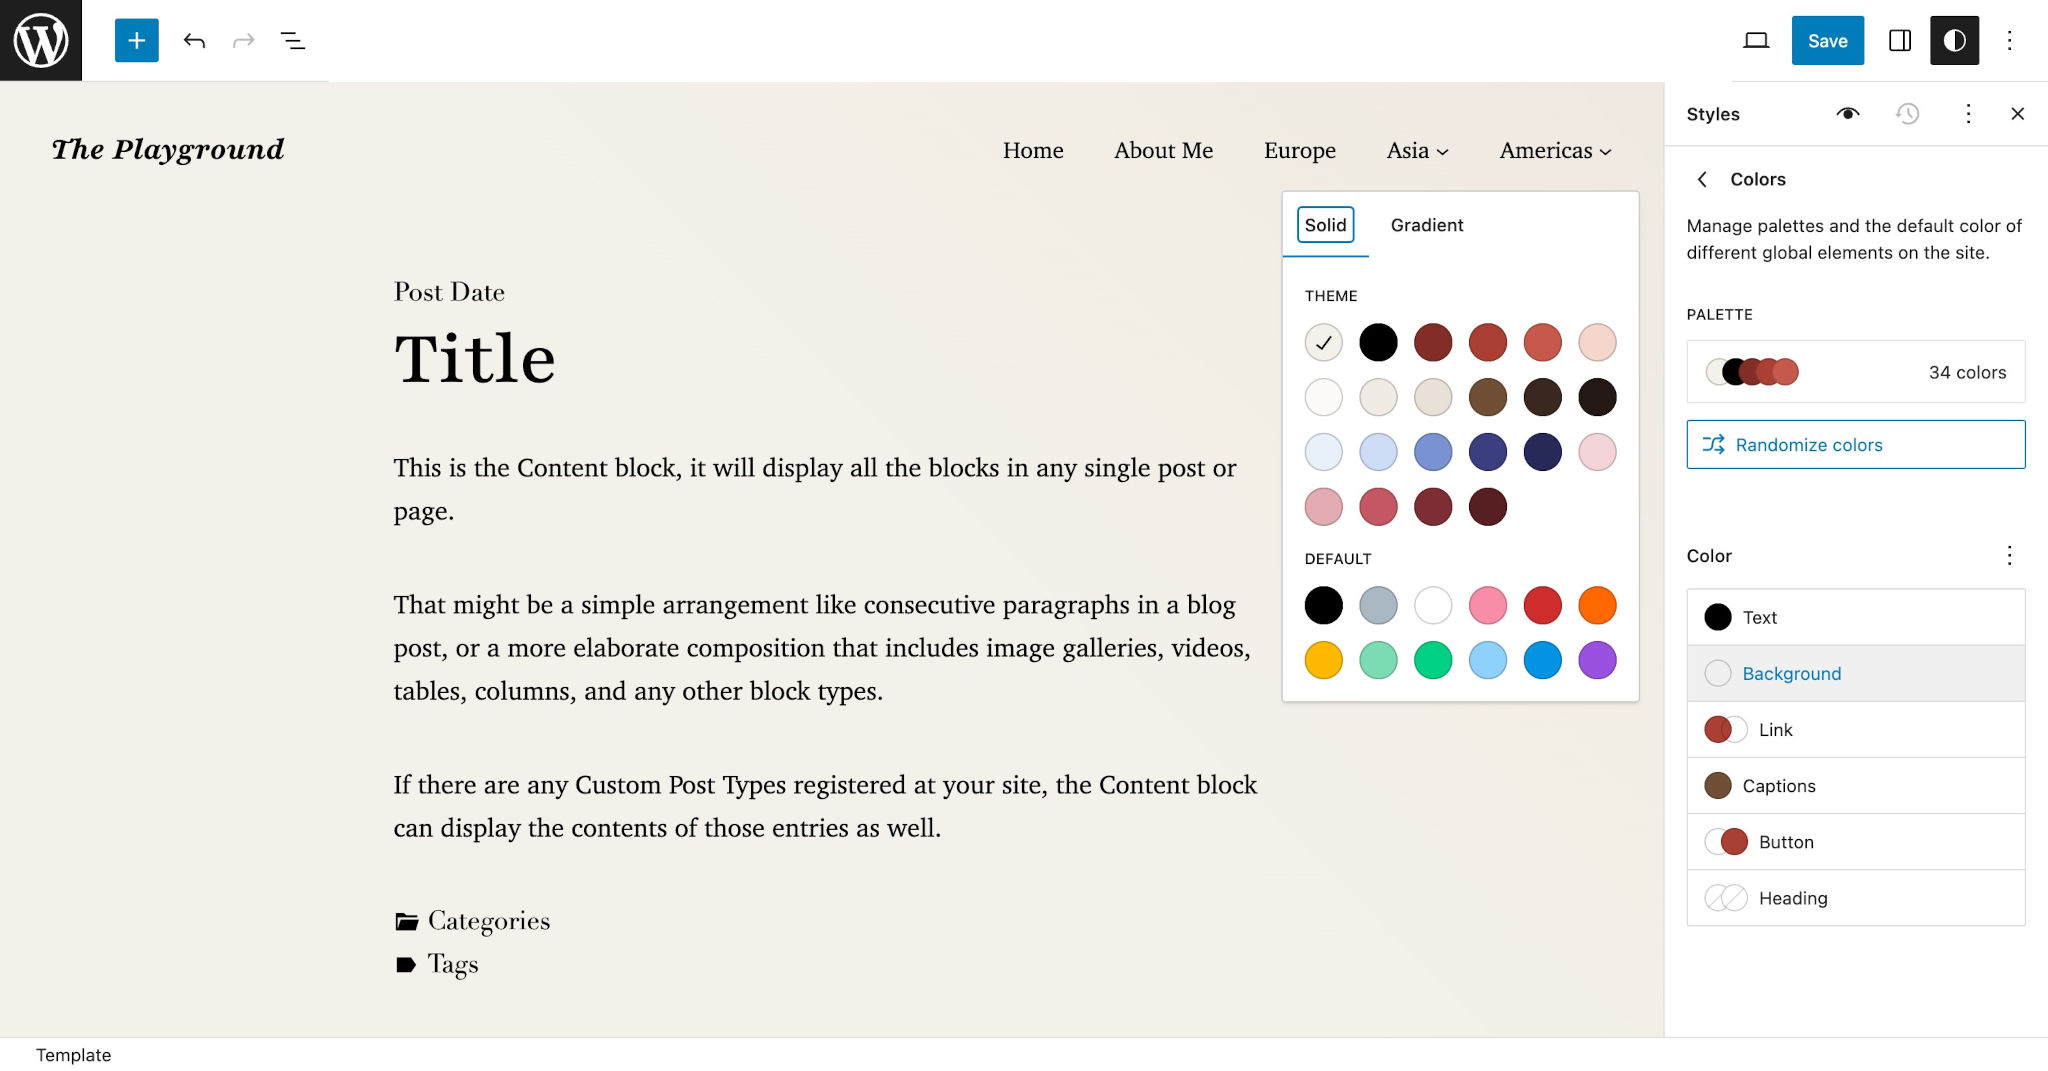Viewport: 2048px width, 1071px height.
Task: Collapse Colors back to Styles
Action: point(1703,179)
